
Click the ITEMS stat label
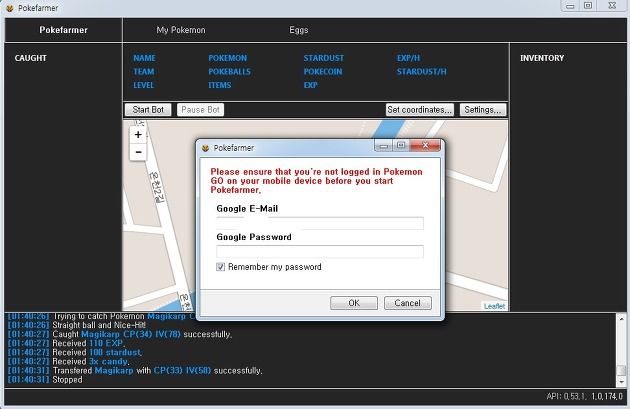[219, 85]
